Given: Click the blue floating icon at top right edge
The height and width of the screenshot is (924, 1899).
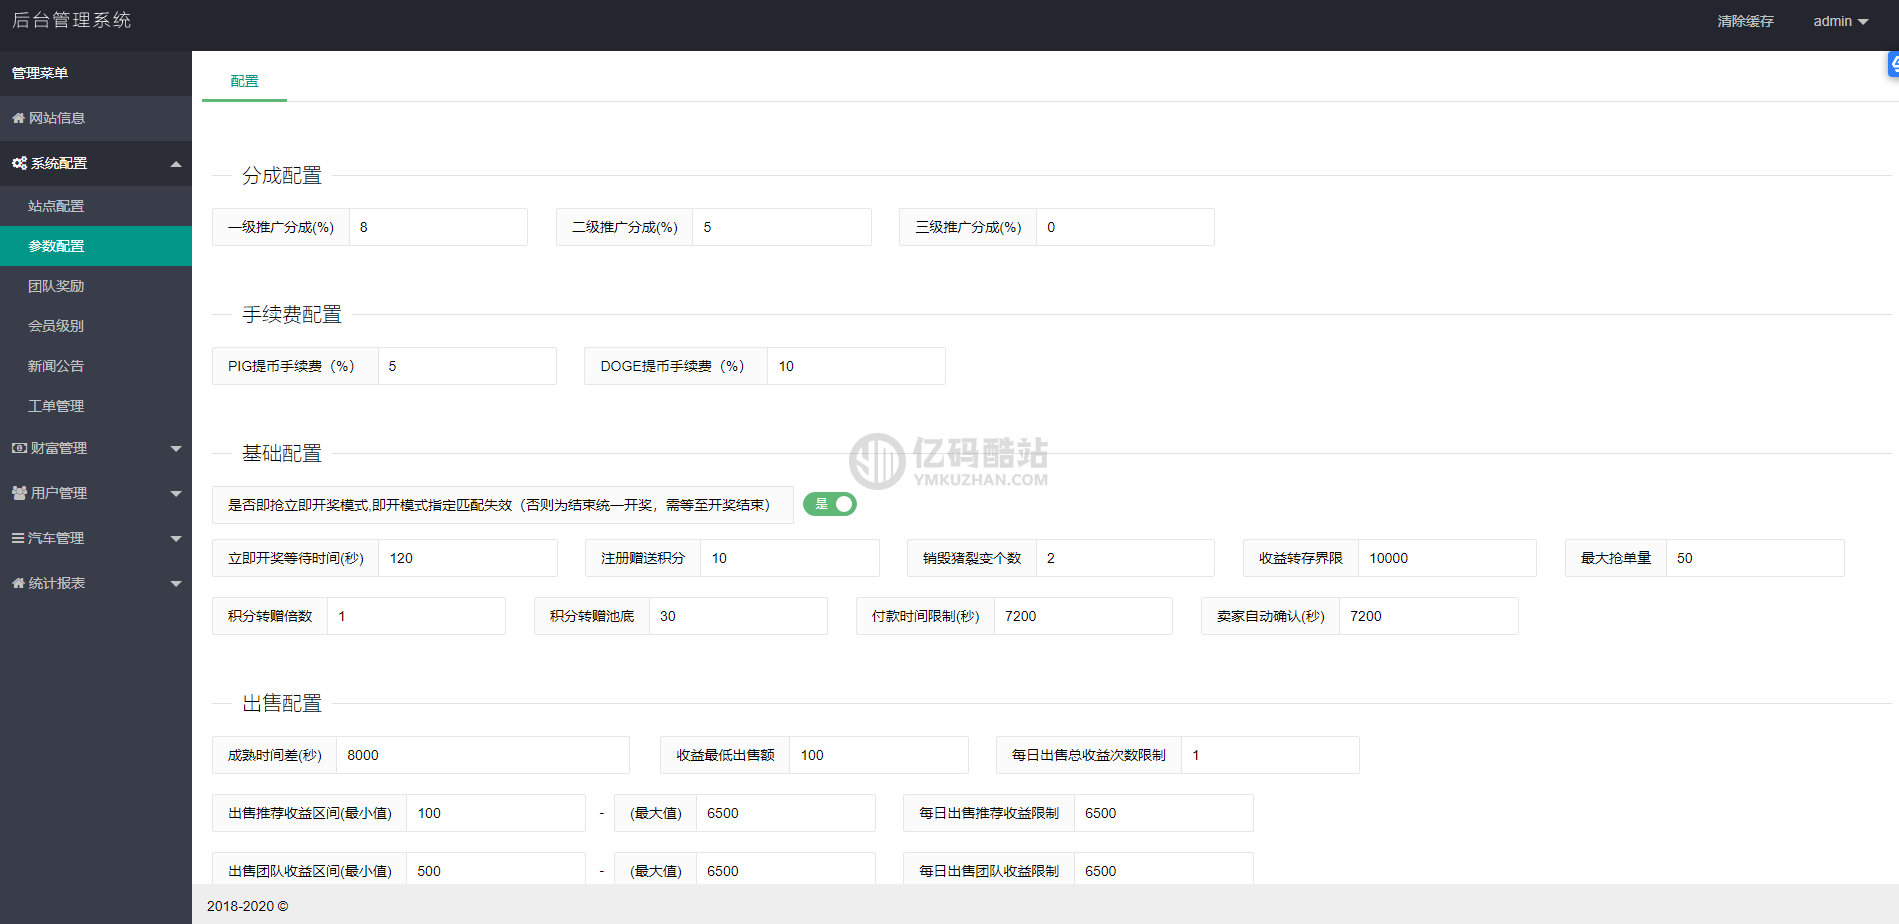Looking at the screenshot, I should click(x=1893, y=65).
